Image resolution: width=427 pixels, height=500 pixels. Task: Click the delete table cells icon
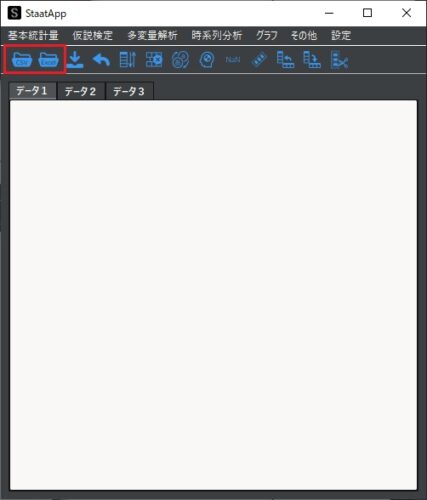(x=154, y=60)
